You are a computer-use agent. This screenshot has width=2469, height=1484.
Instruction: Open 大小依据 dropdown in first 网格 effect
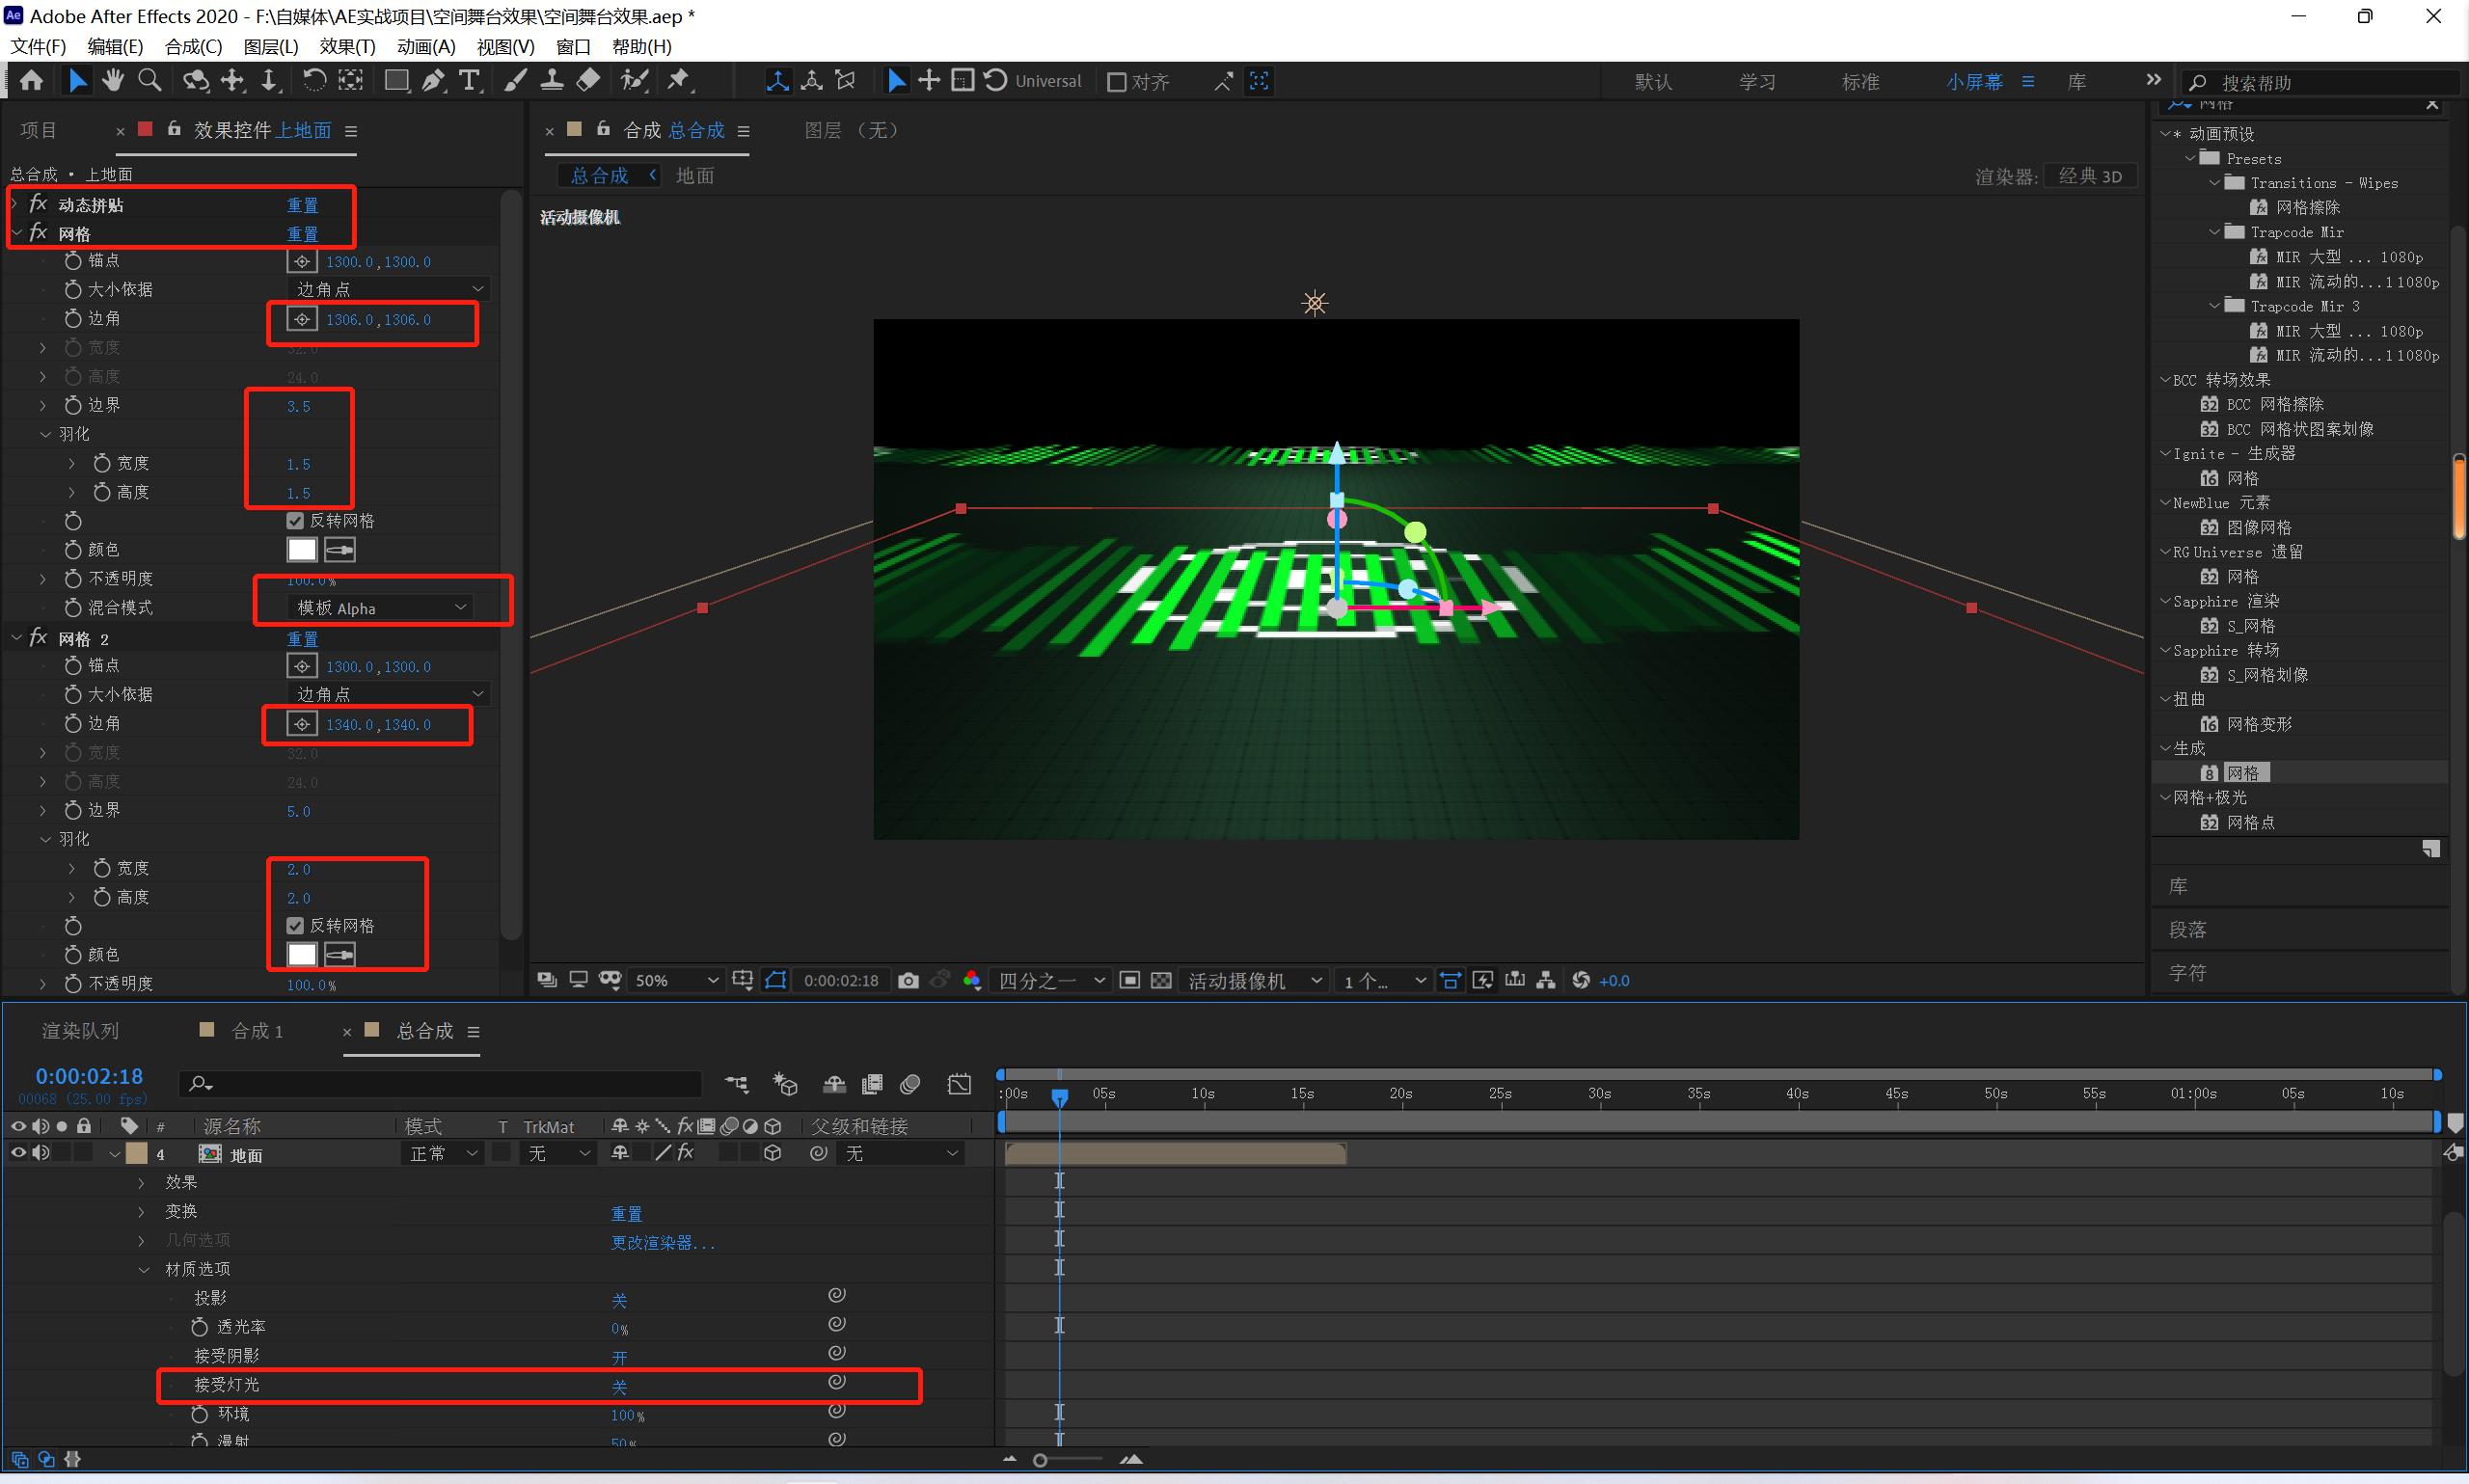pos(389,289)
